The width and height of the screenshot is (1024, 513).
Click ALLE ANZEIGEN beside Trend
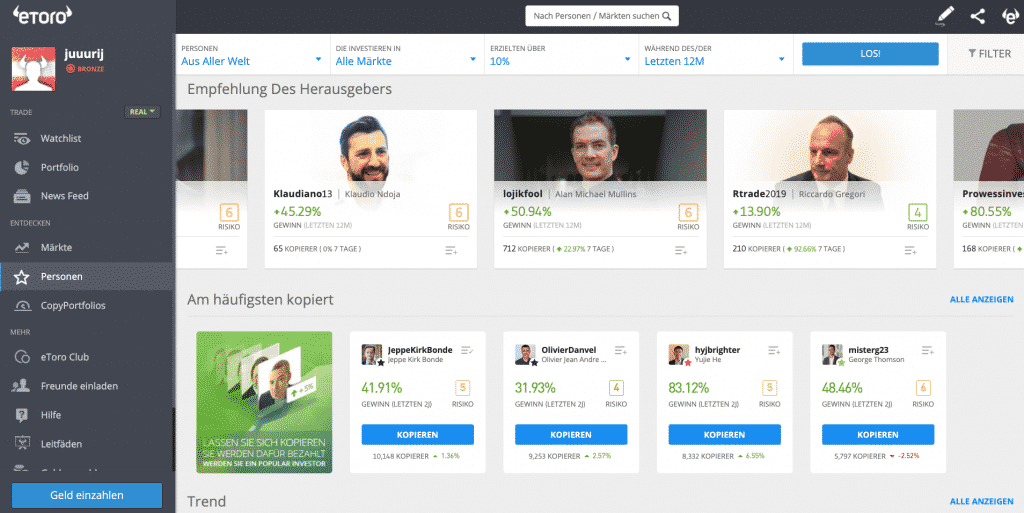982,501
